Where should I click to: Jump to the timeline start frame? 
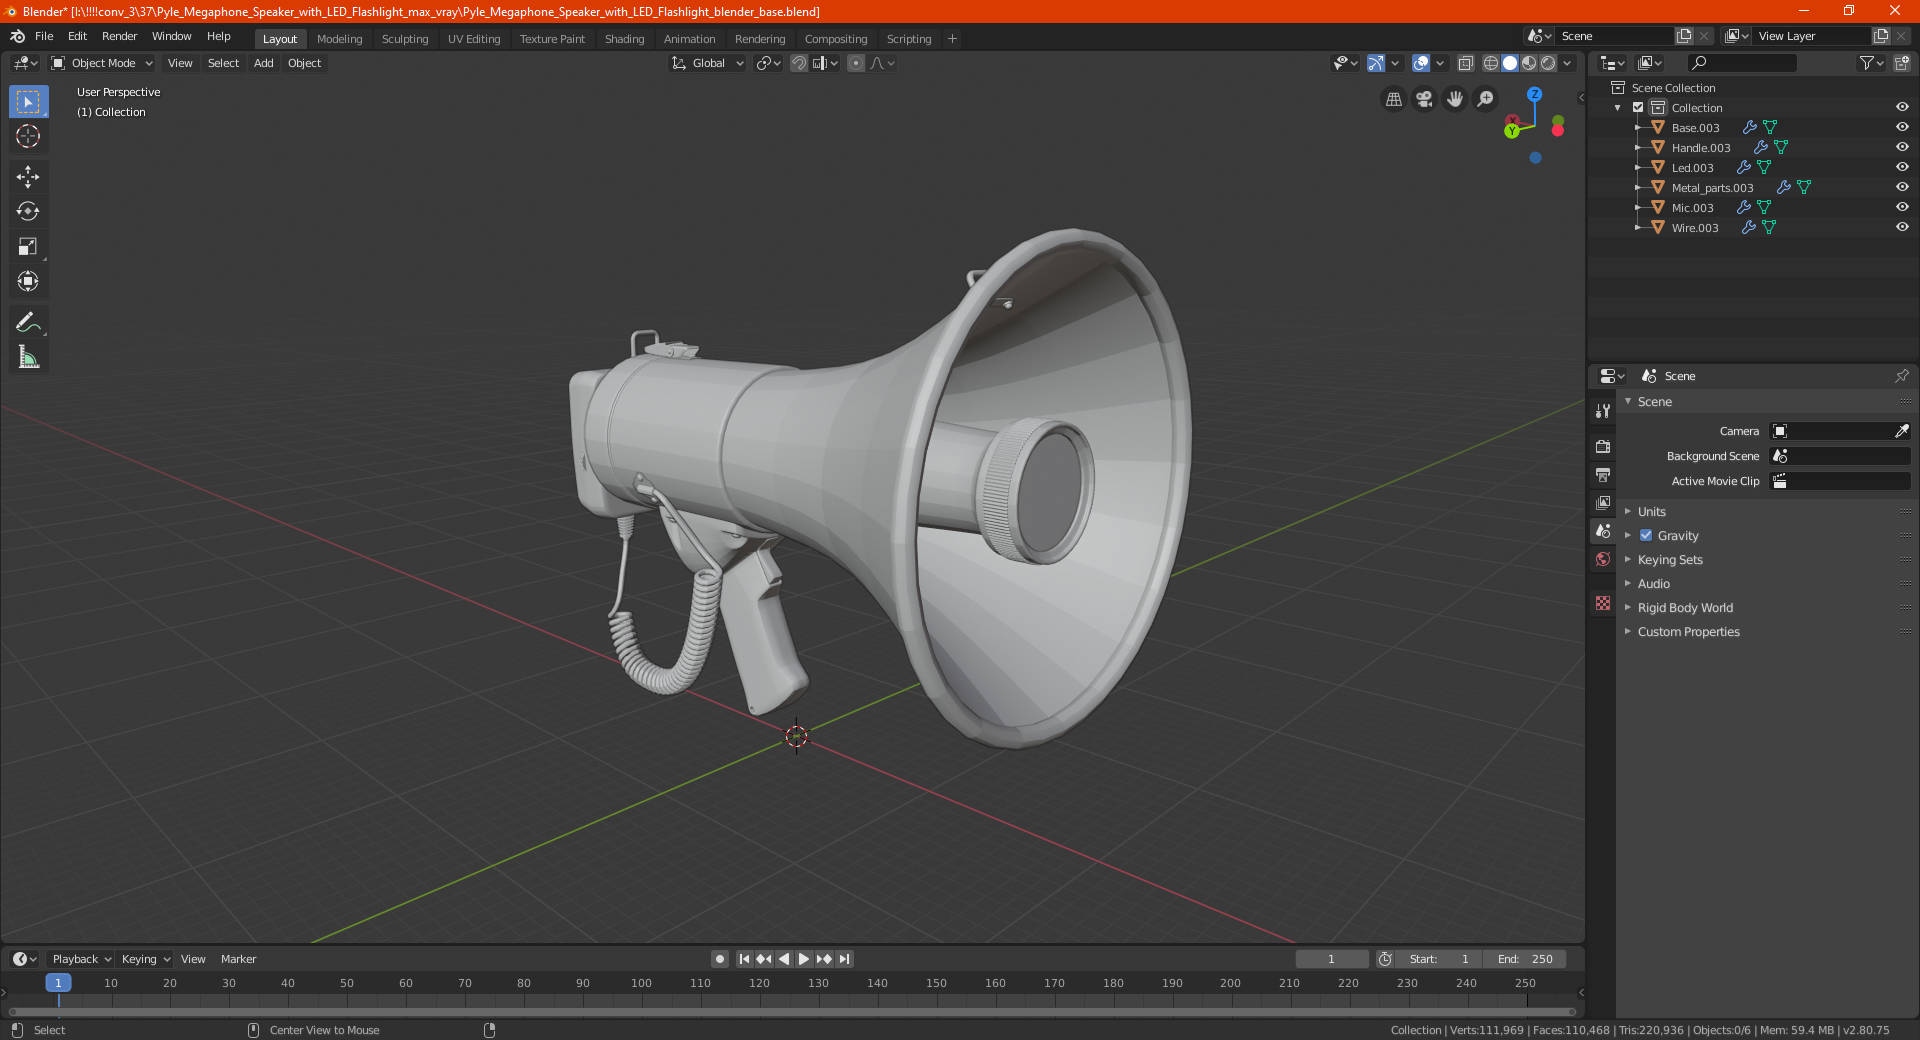(x=744, y=959)
